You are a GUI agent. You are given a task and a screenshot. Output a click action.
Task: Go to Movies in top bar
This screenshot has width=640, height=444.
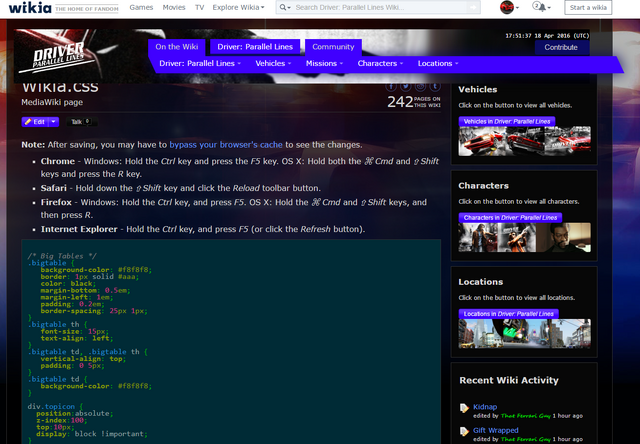point(174,7)
